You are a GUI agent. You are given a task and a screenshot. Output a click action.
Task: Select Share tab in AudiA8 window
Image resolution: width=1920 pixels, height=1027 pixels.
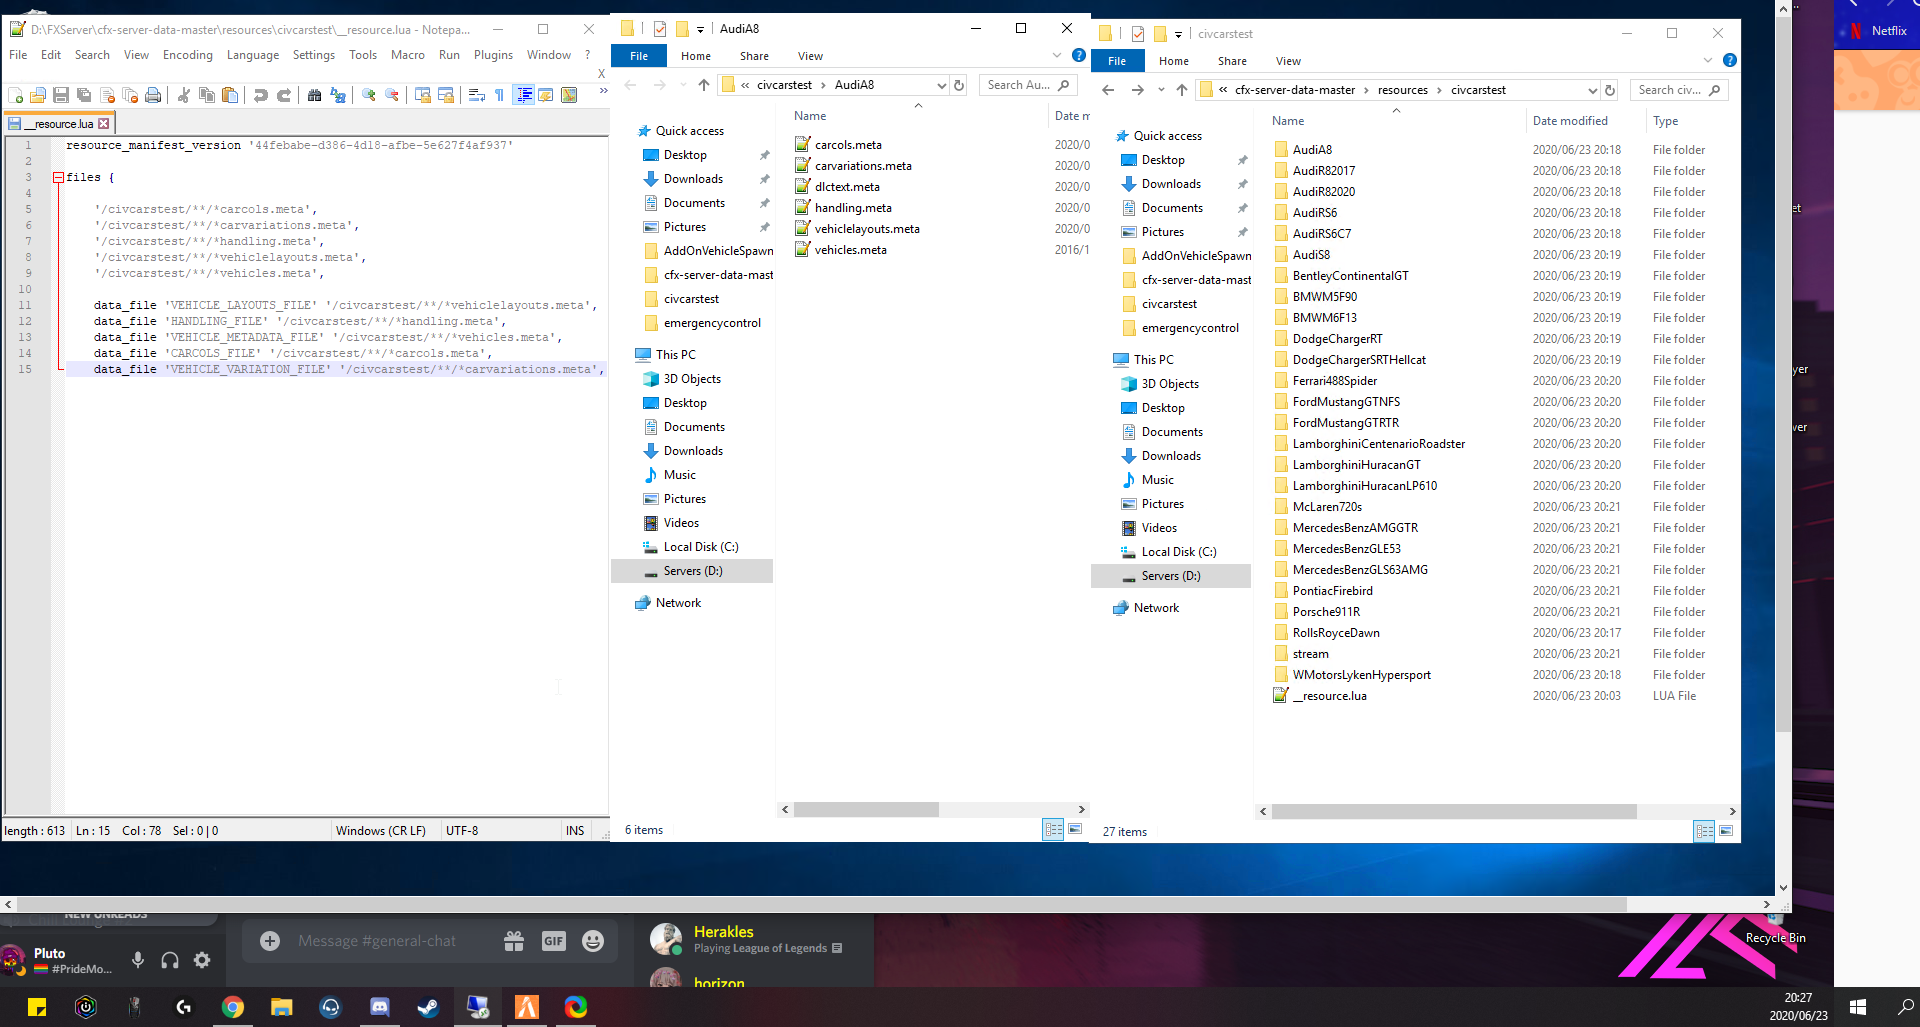pyautogui.click(x=754, y=56)
